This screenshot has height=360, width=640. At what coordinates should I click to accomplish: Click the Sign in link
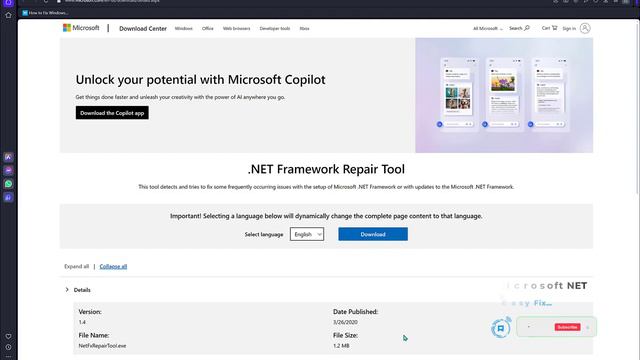tap(569, 28)
